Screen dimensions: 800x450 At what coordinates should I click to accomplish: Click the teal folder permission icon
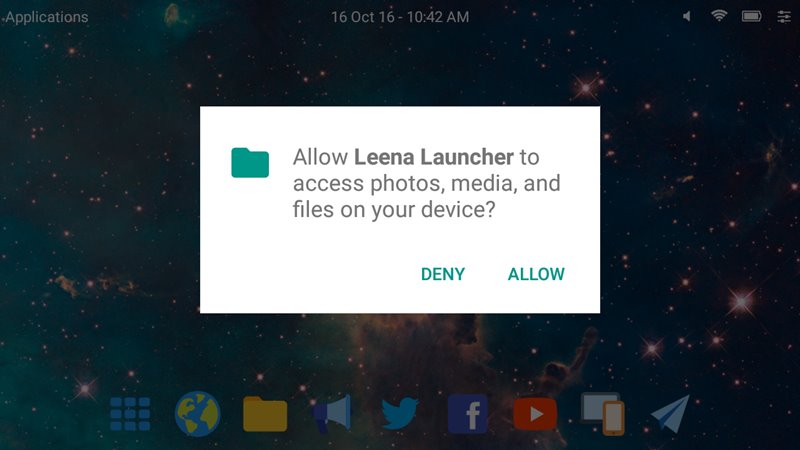pos(250,163)
